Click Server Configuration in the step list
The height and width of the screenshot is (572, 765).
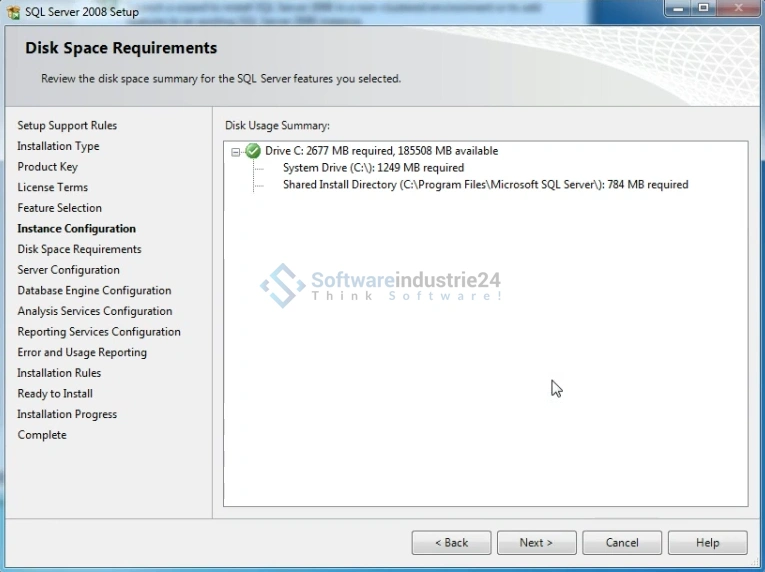coord(68,270)
